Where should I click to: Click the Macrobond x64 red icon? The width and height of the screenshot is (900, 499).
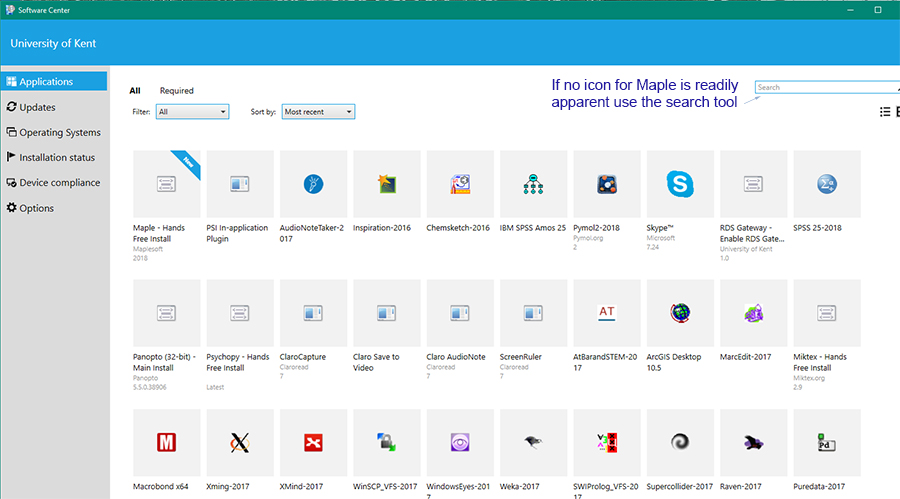pyautogui.click(x=167, y=442)
